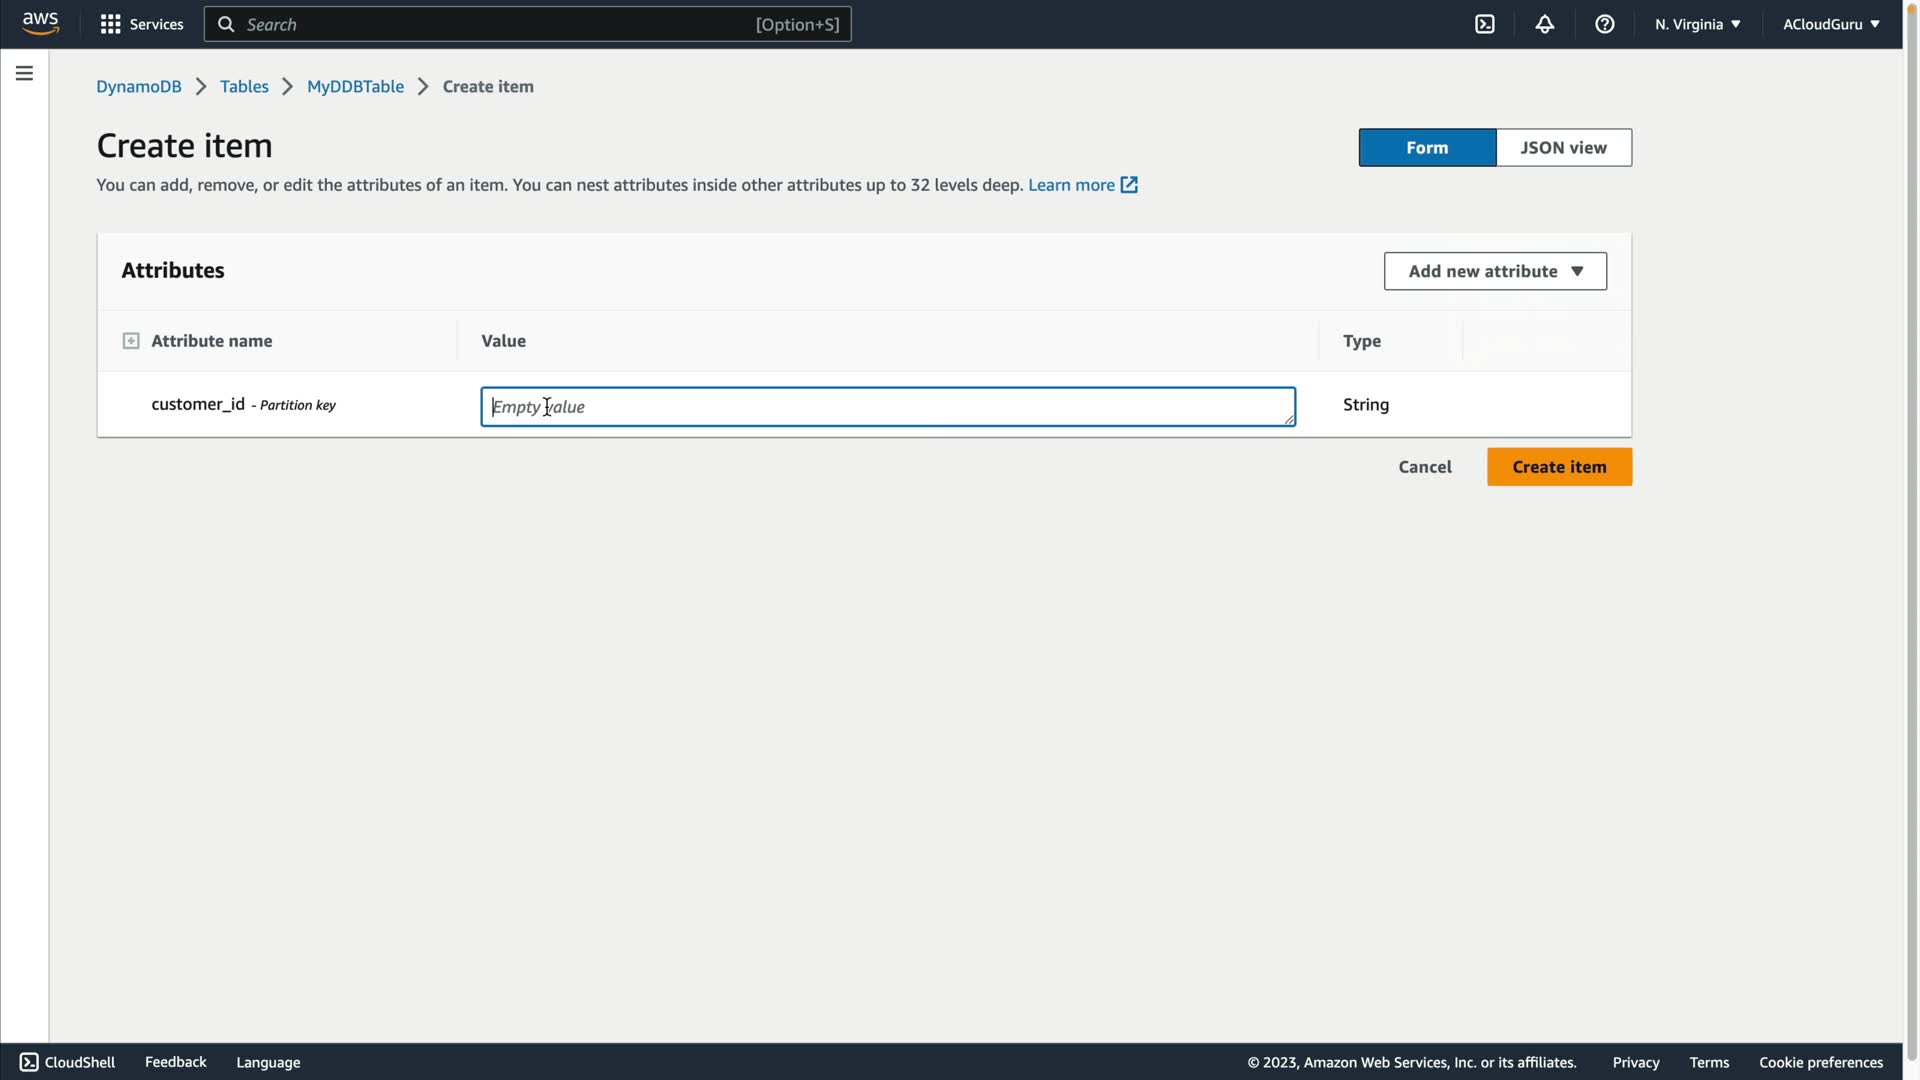Expand the hamburger side navigation menu
The height and width of the screenshot is (1080, 1920).
point(24,73)
